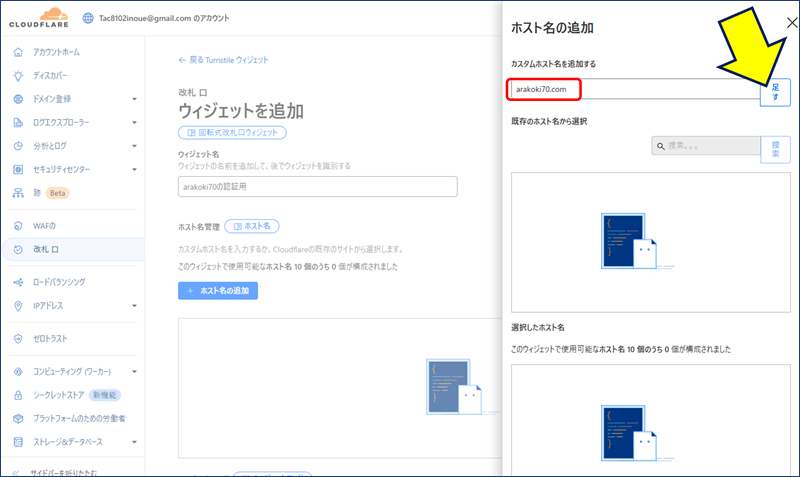This screenshot has height=477, width=800.
Task: Click the WAF shield icon
Action: (x=18, y=226)
